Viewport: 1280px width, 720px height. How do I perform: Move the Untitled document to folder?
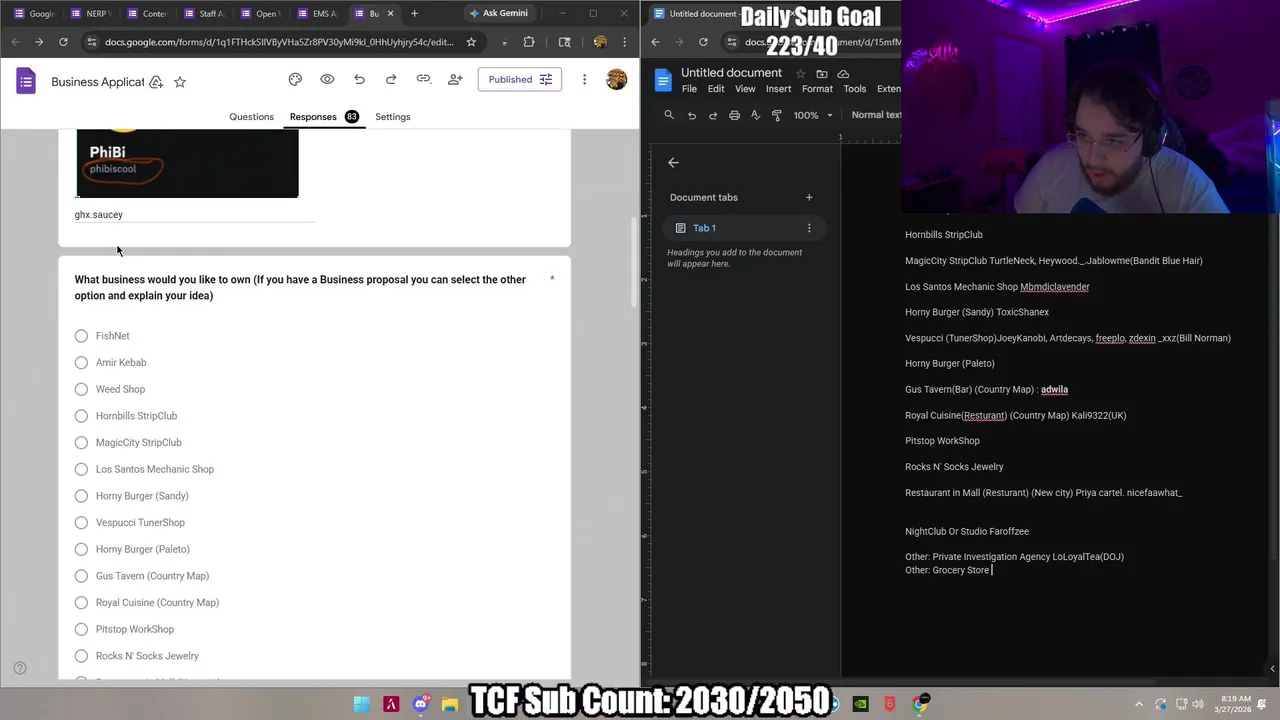pos(822,74)
